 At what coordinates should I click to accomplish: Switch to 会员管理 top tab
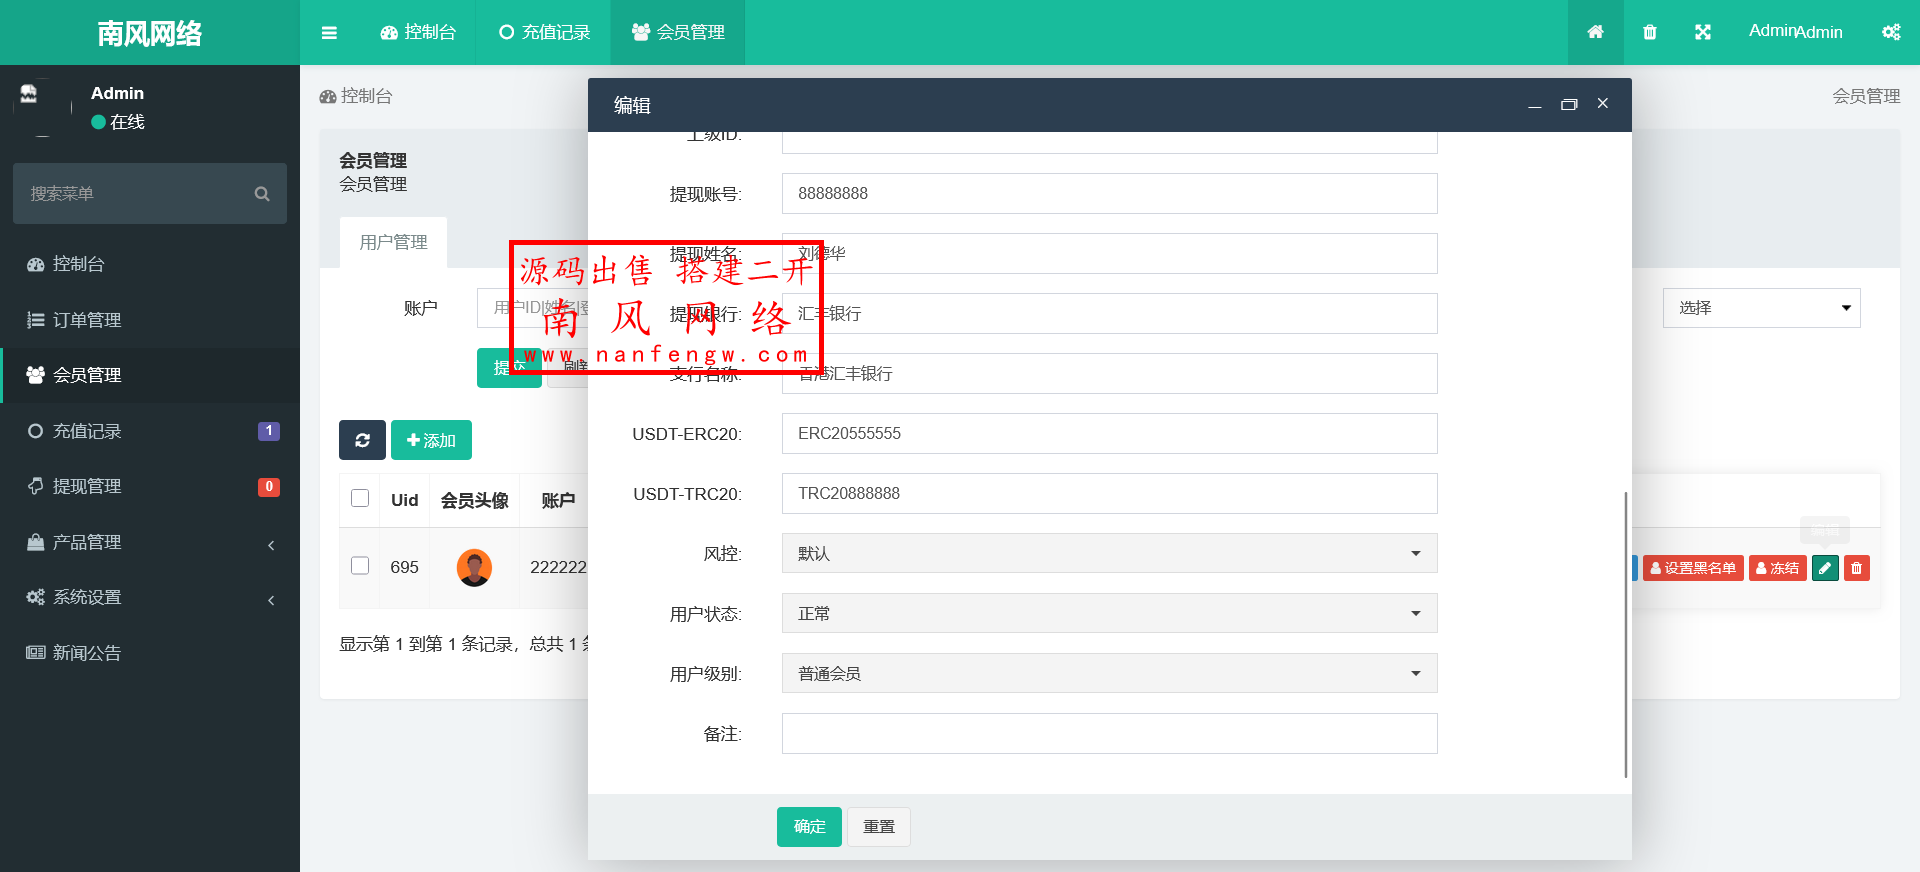click(x=678, y=32)
